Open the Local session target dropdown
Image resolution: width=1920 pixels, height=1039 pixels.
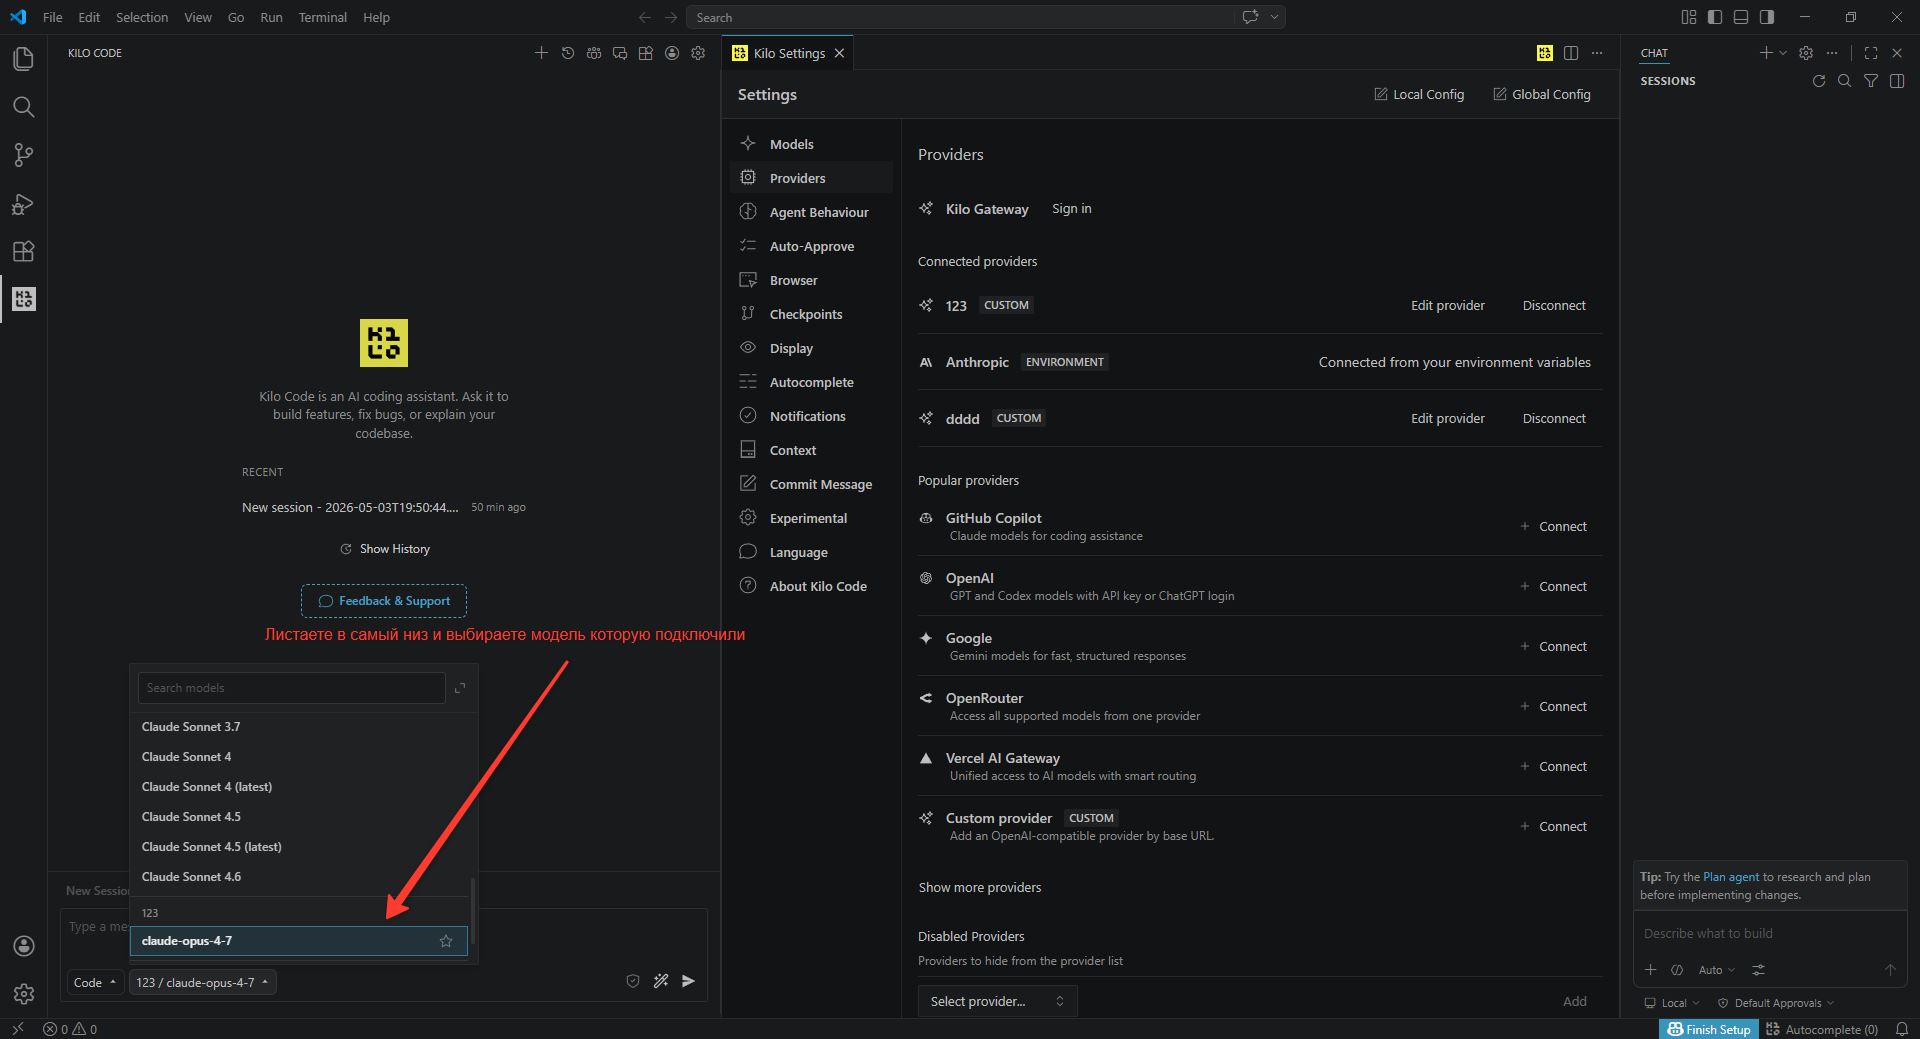click(x=1672, y=1003)
